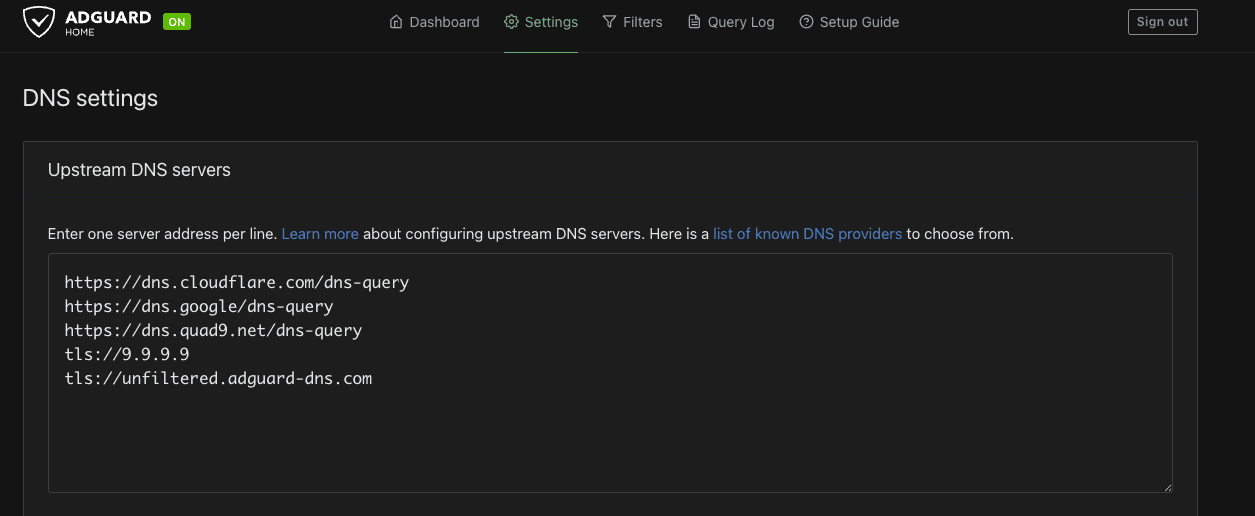Open the Settings menu

[x=541, y=22]
